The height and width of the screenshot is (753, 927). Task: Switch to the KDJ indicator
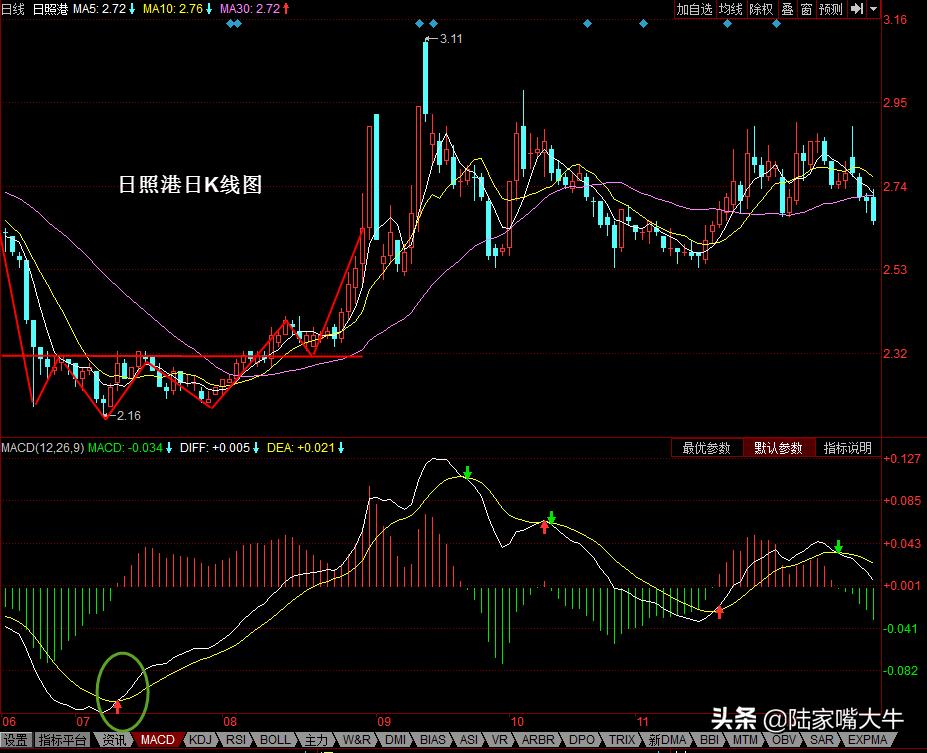200,740
